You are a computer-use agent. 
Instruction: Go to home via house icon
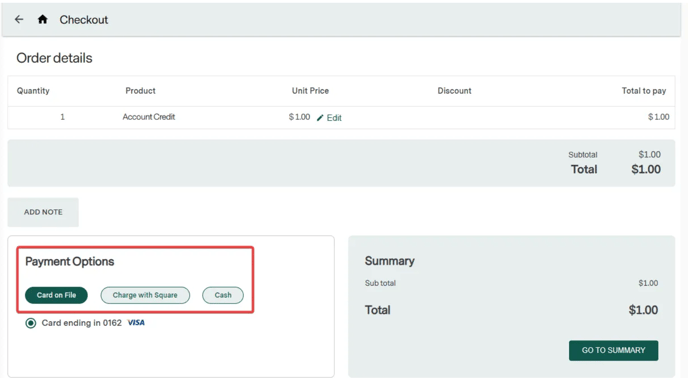pyautogui.click(x=43, y=19)
